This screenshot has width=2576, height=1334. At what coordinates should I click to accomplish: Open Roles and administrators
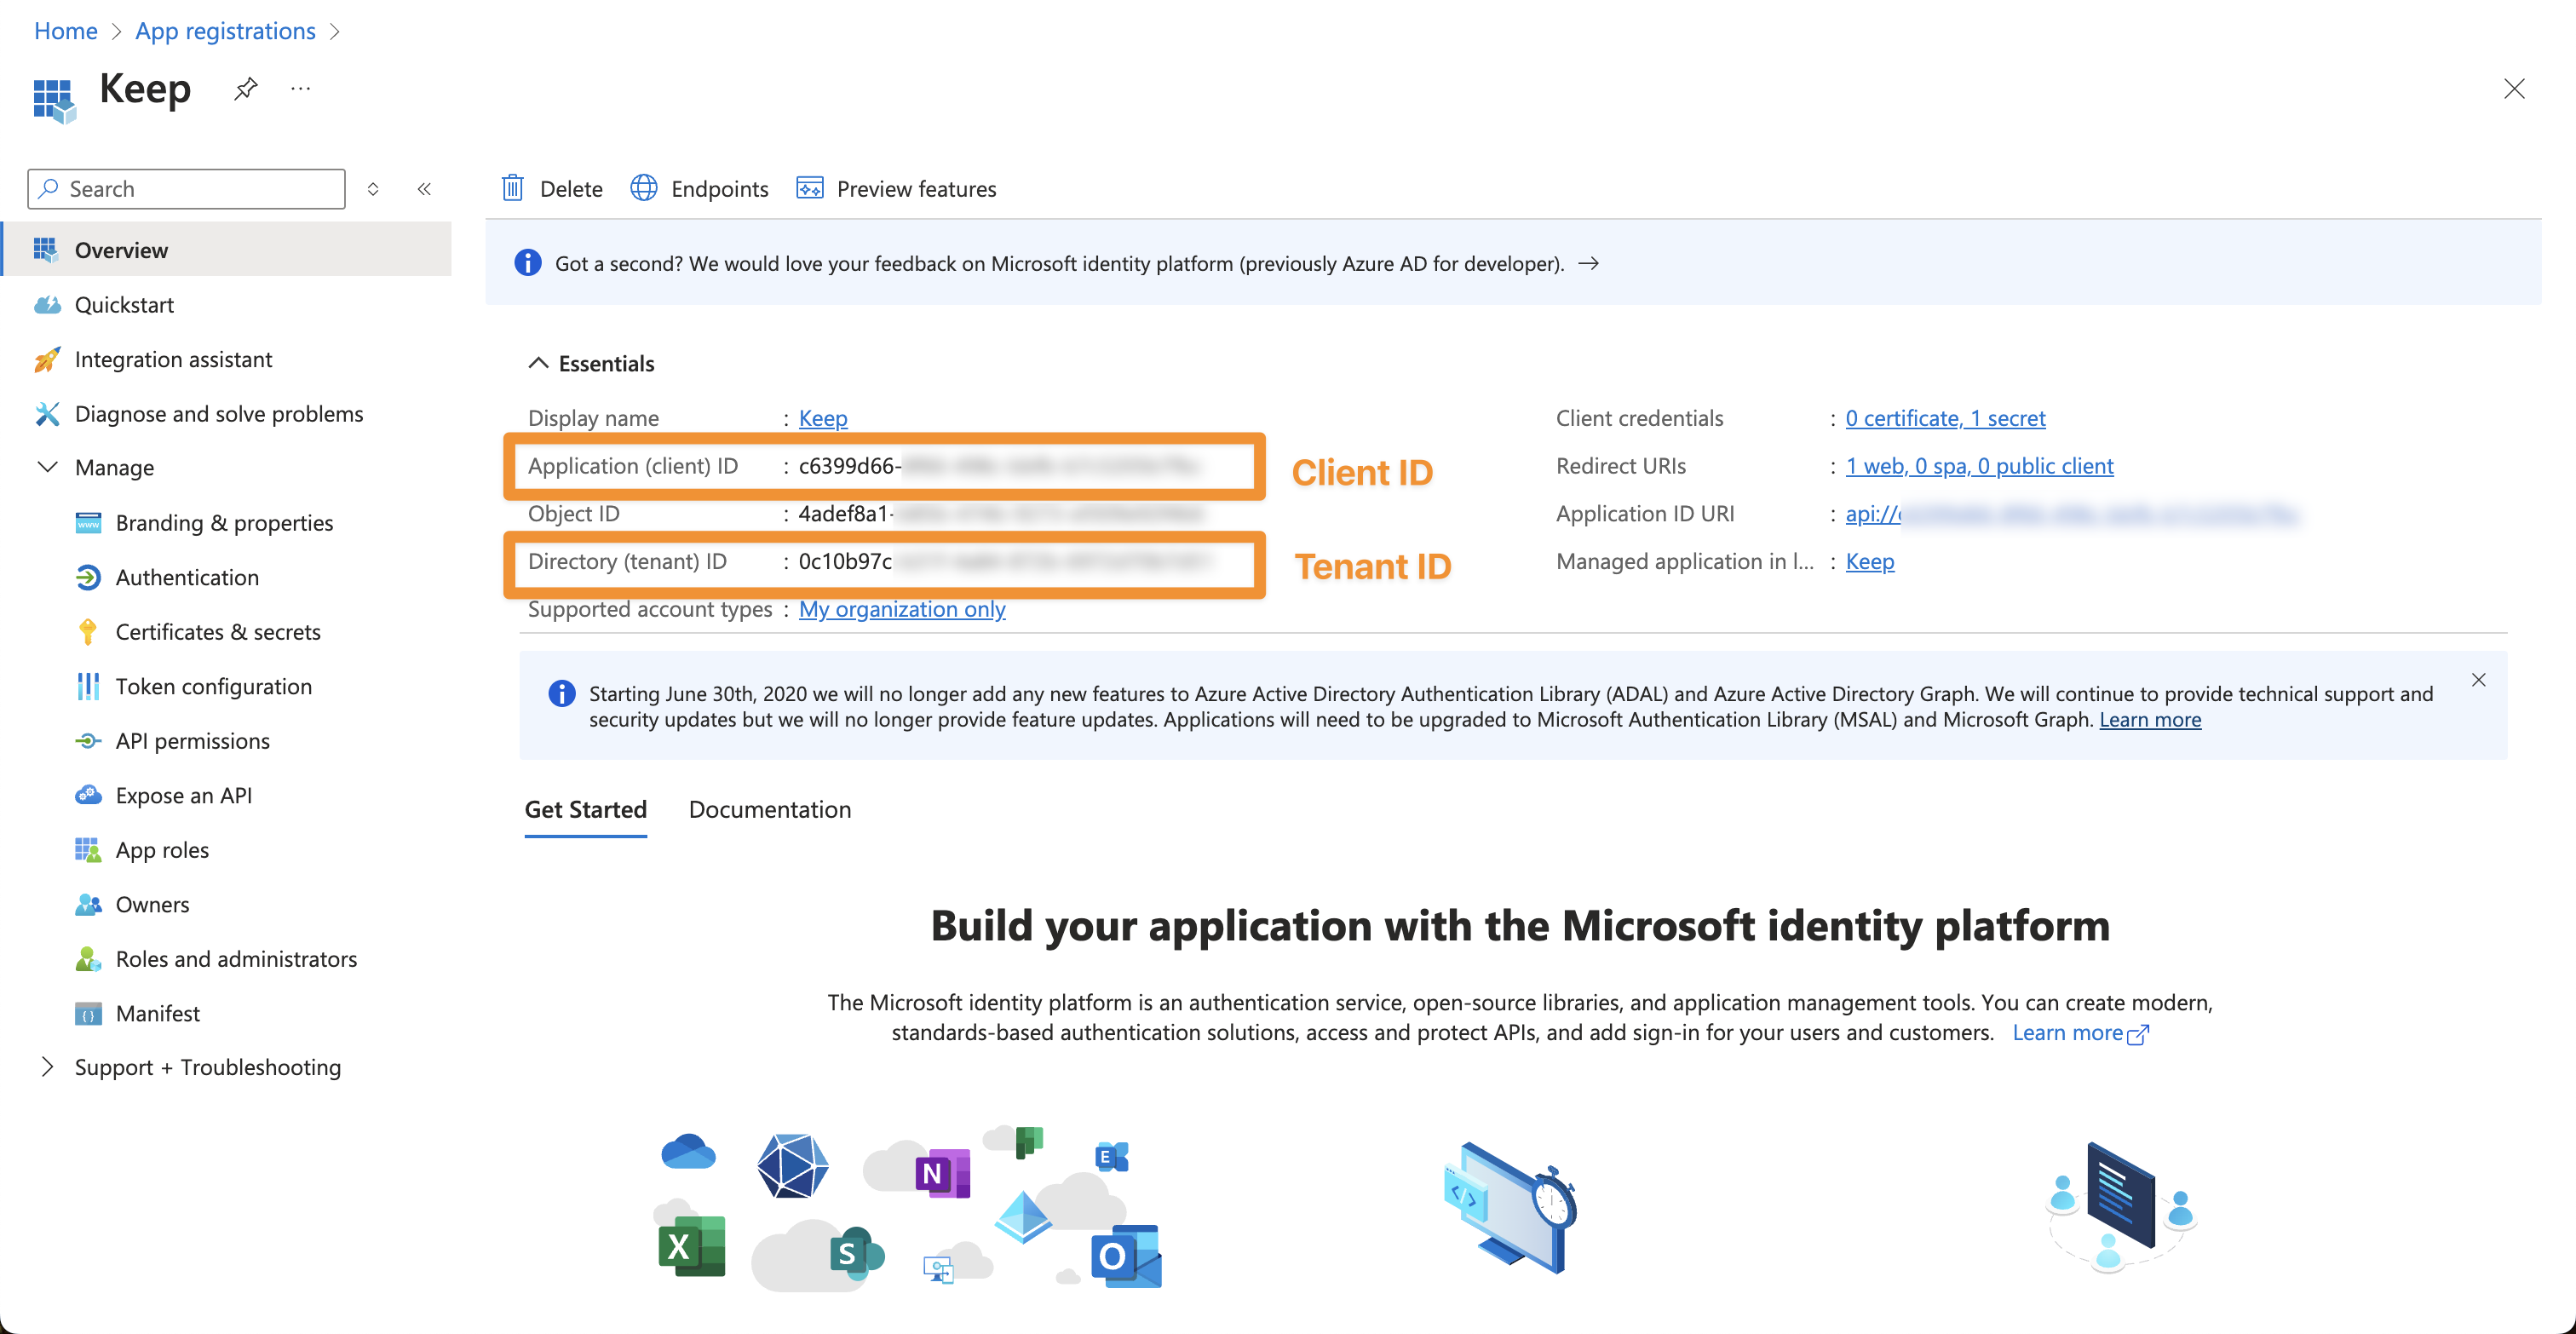pos(216,958)
